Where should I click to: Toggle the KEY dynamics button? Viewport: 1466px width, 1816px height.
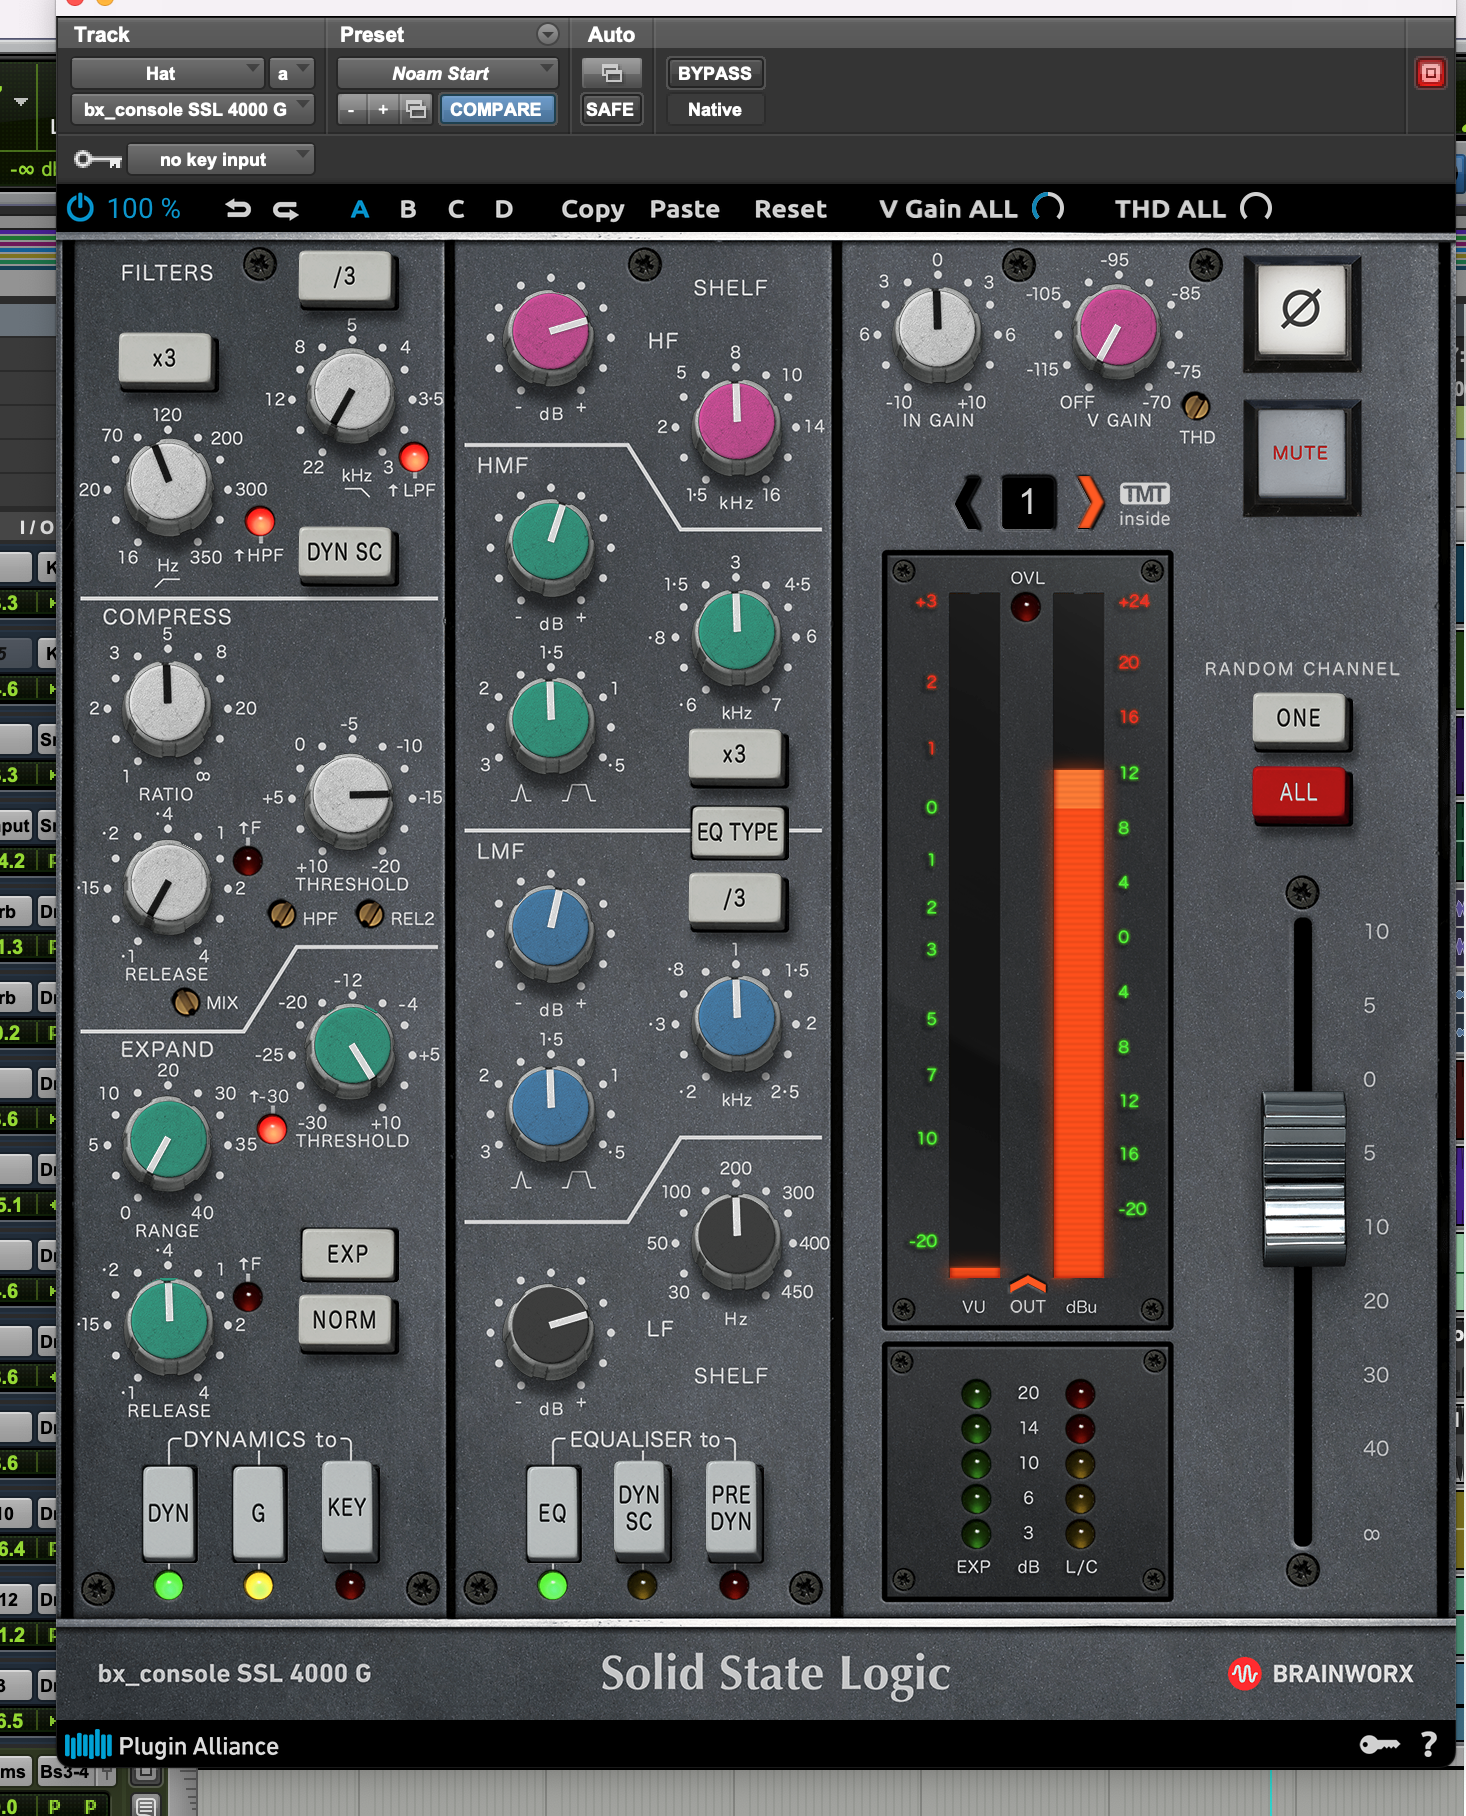[347, 1508]
